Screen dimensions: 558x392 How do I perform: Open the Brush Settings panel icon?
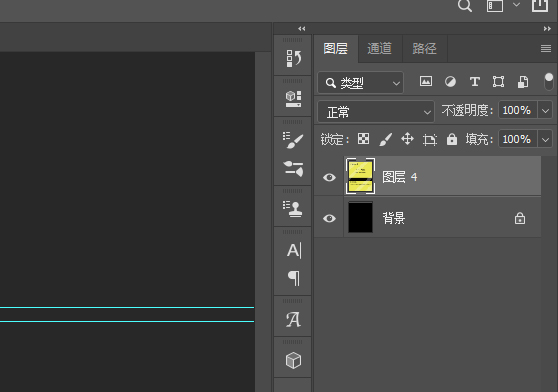pos(293,140)
